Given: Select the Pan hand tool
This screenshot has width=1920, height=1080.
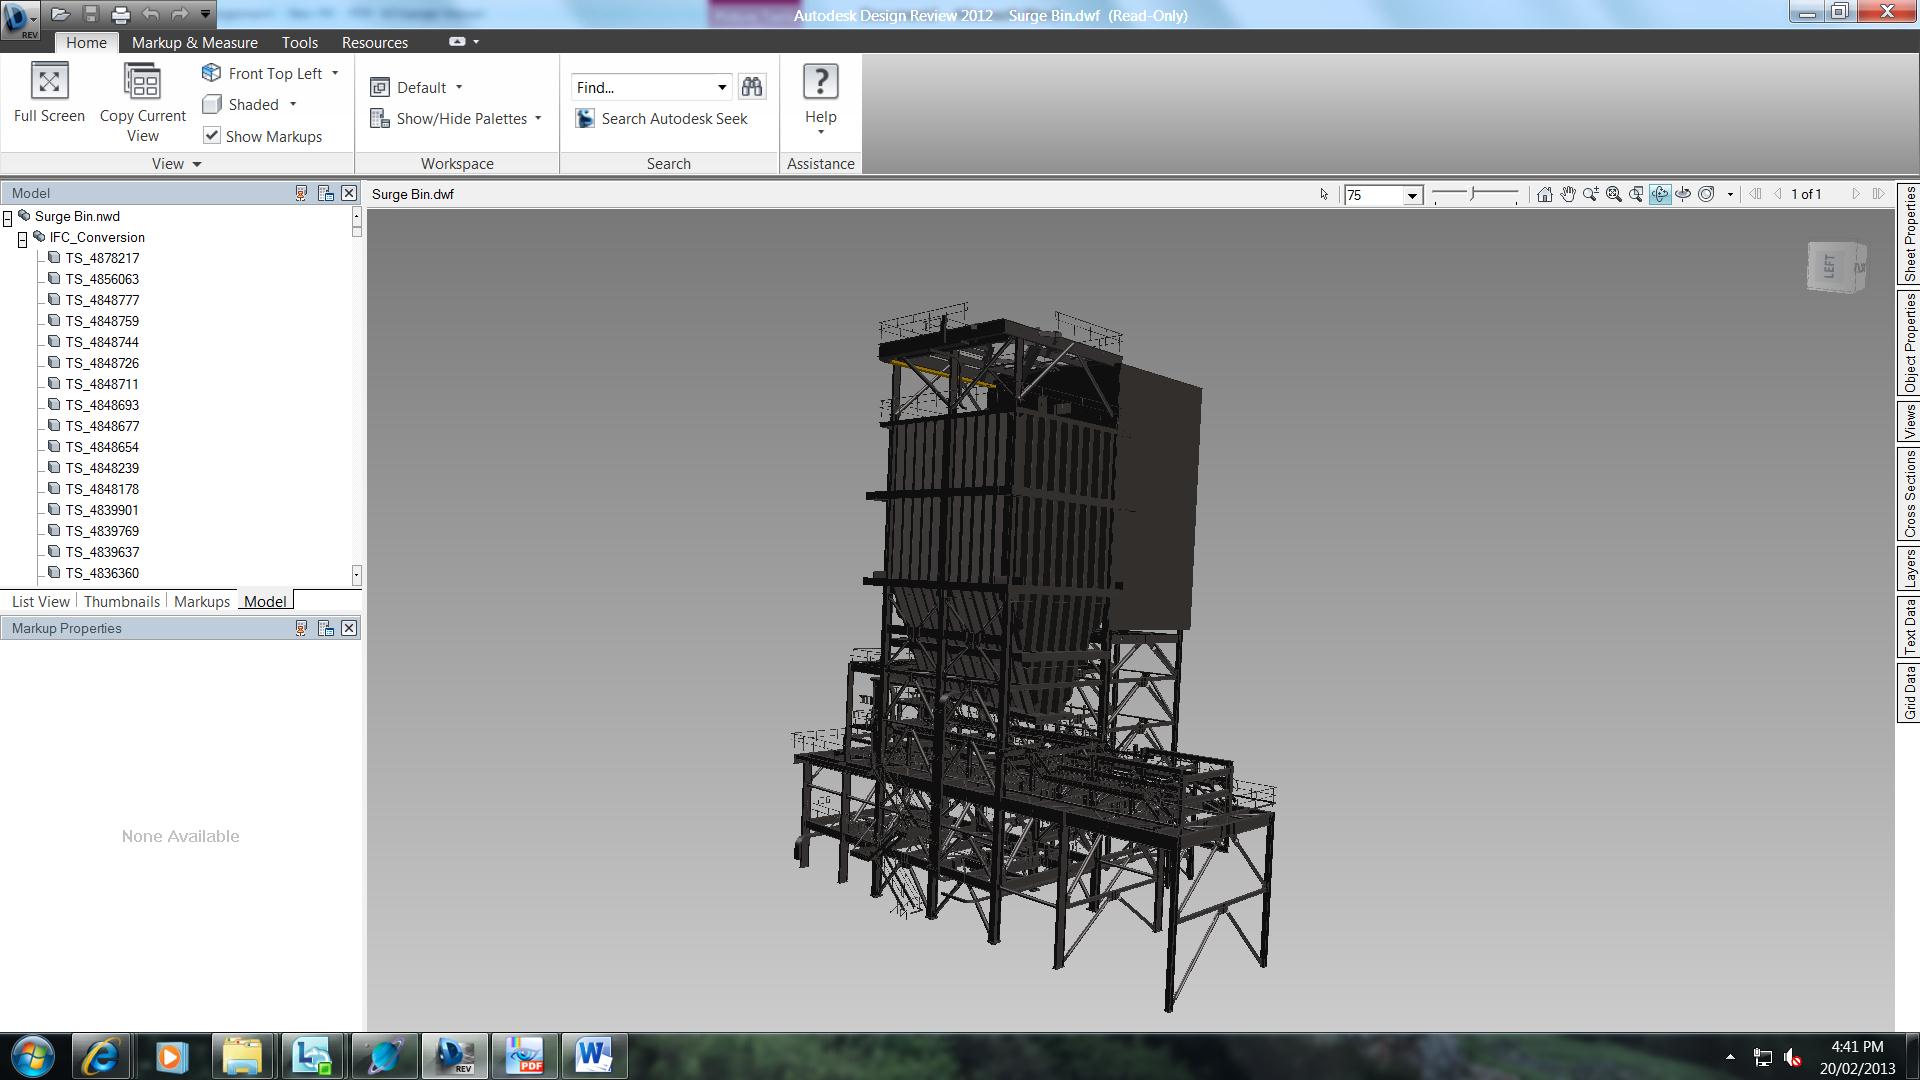Looking at the screenshot, I should [x=1567, y=194].
